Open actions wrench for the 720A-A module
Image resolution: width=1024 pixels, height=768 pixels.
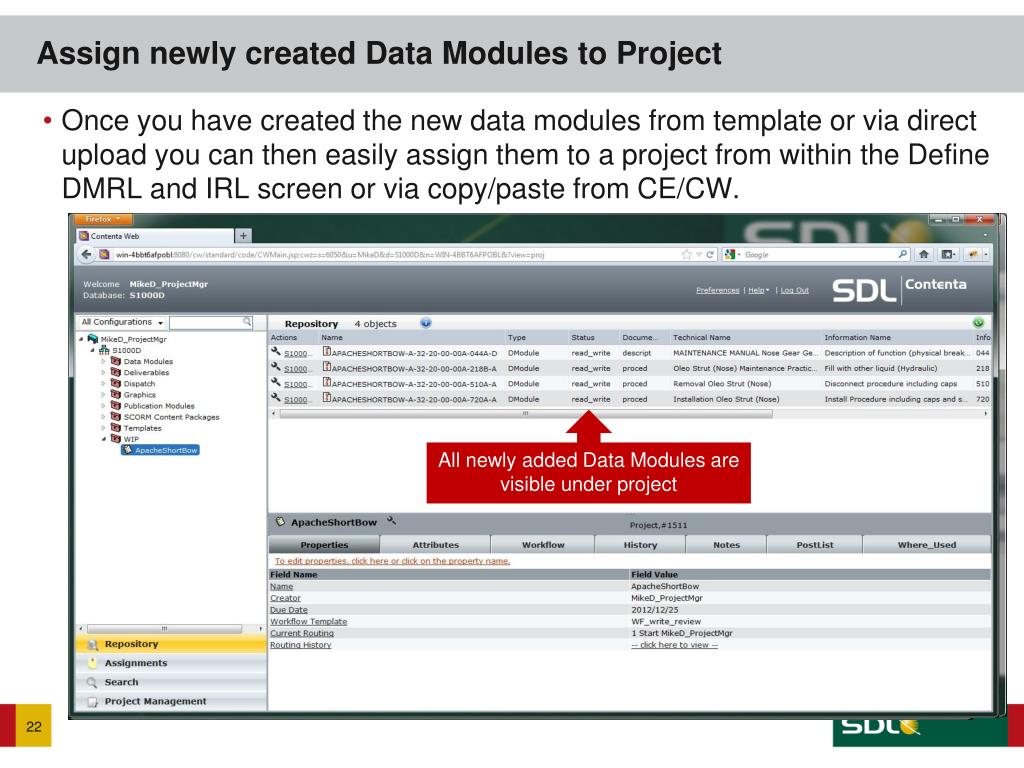pos(276,397)
